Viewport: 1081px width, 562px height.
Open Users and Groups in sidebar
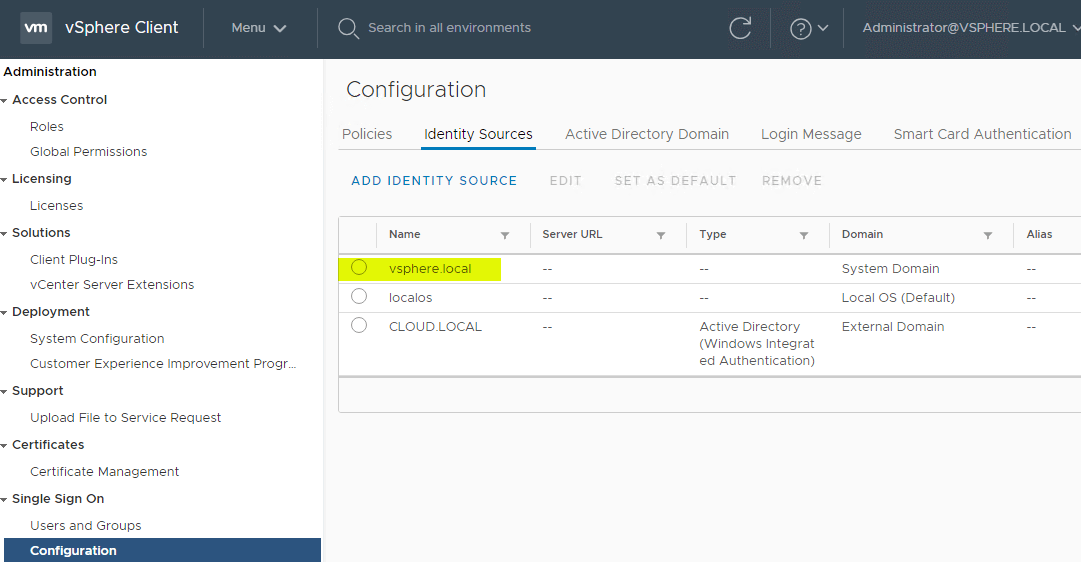click(x=85, y=525)
